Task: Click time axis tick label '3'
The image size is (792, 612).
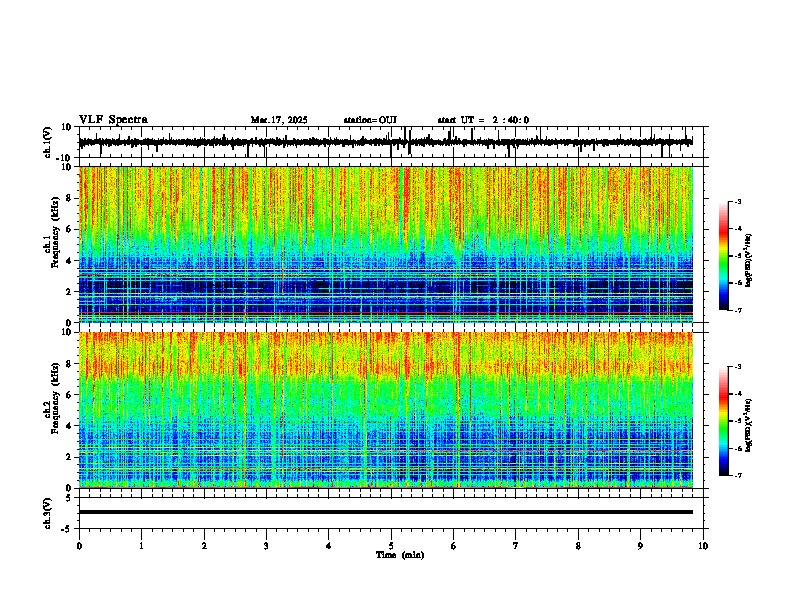Action: [266, 546]
